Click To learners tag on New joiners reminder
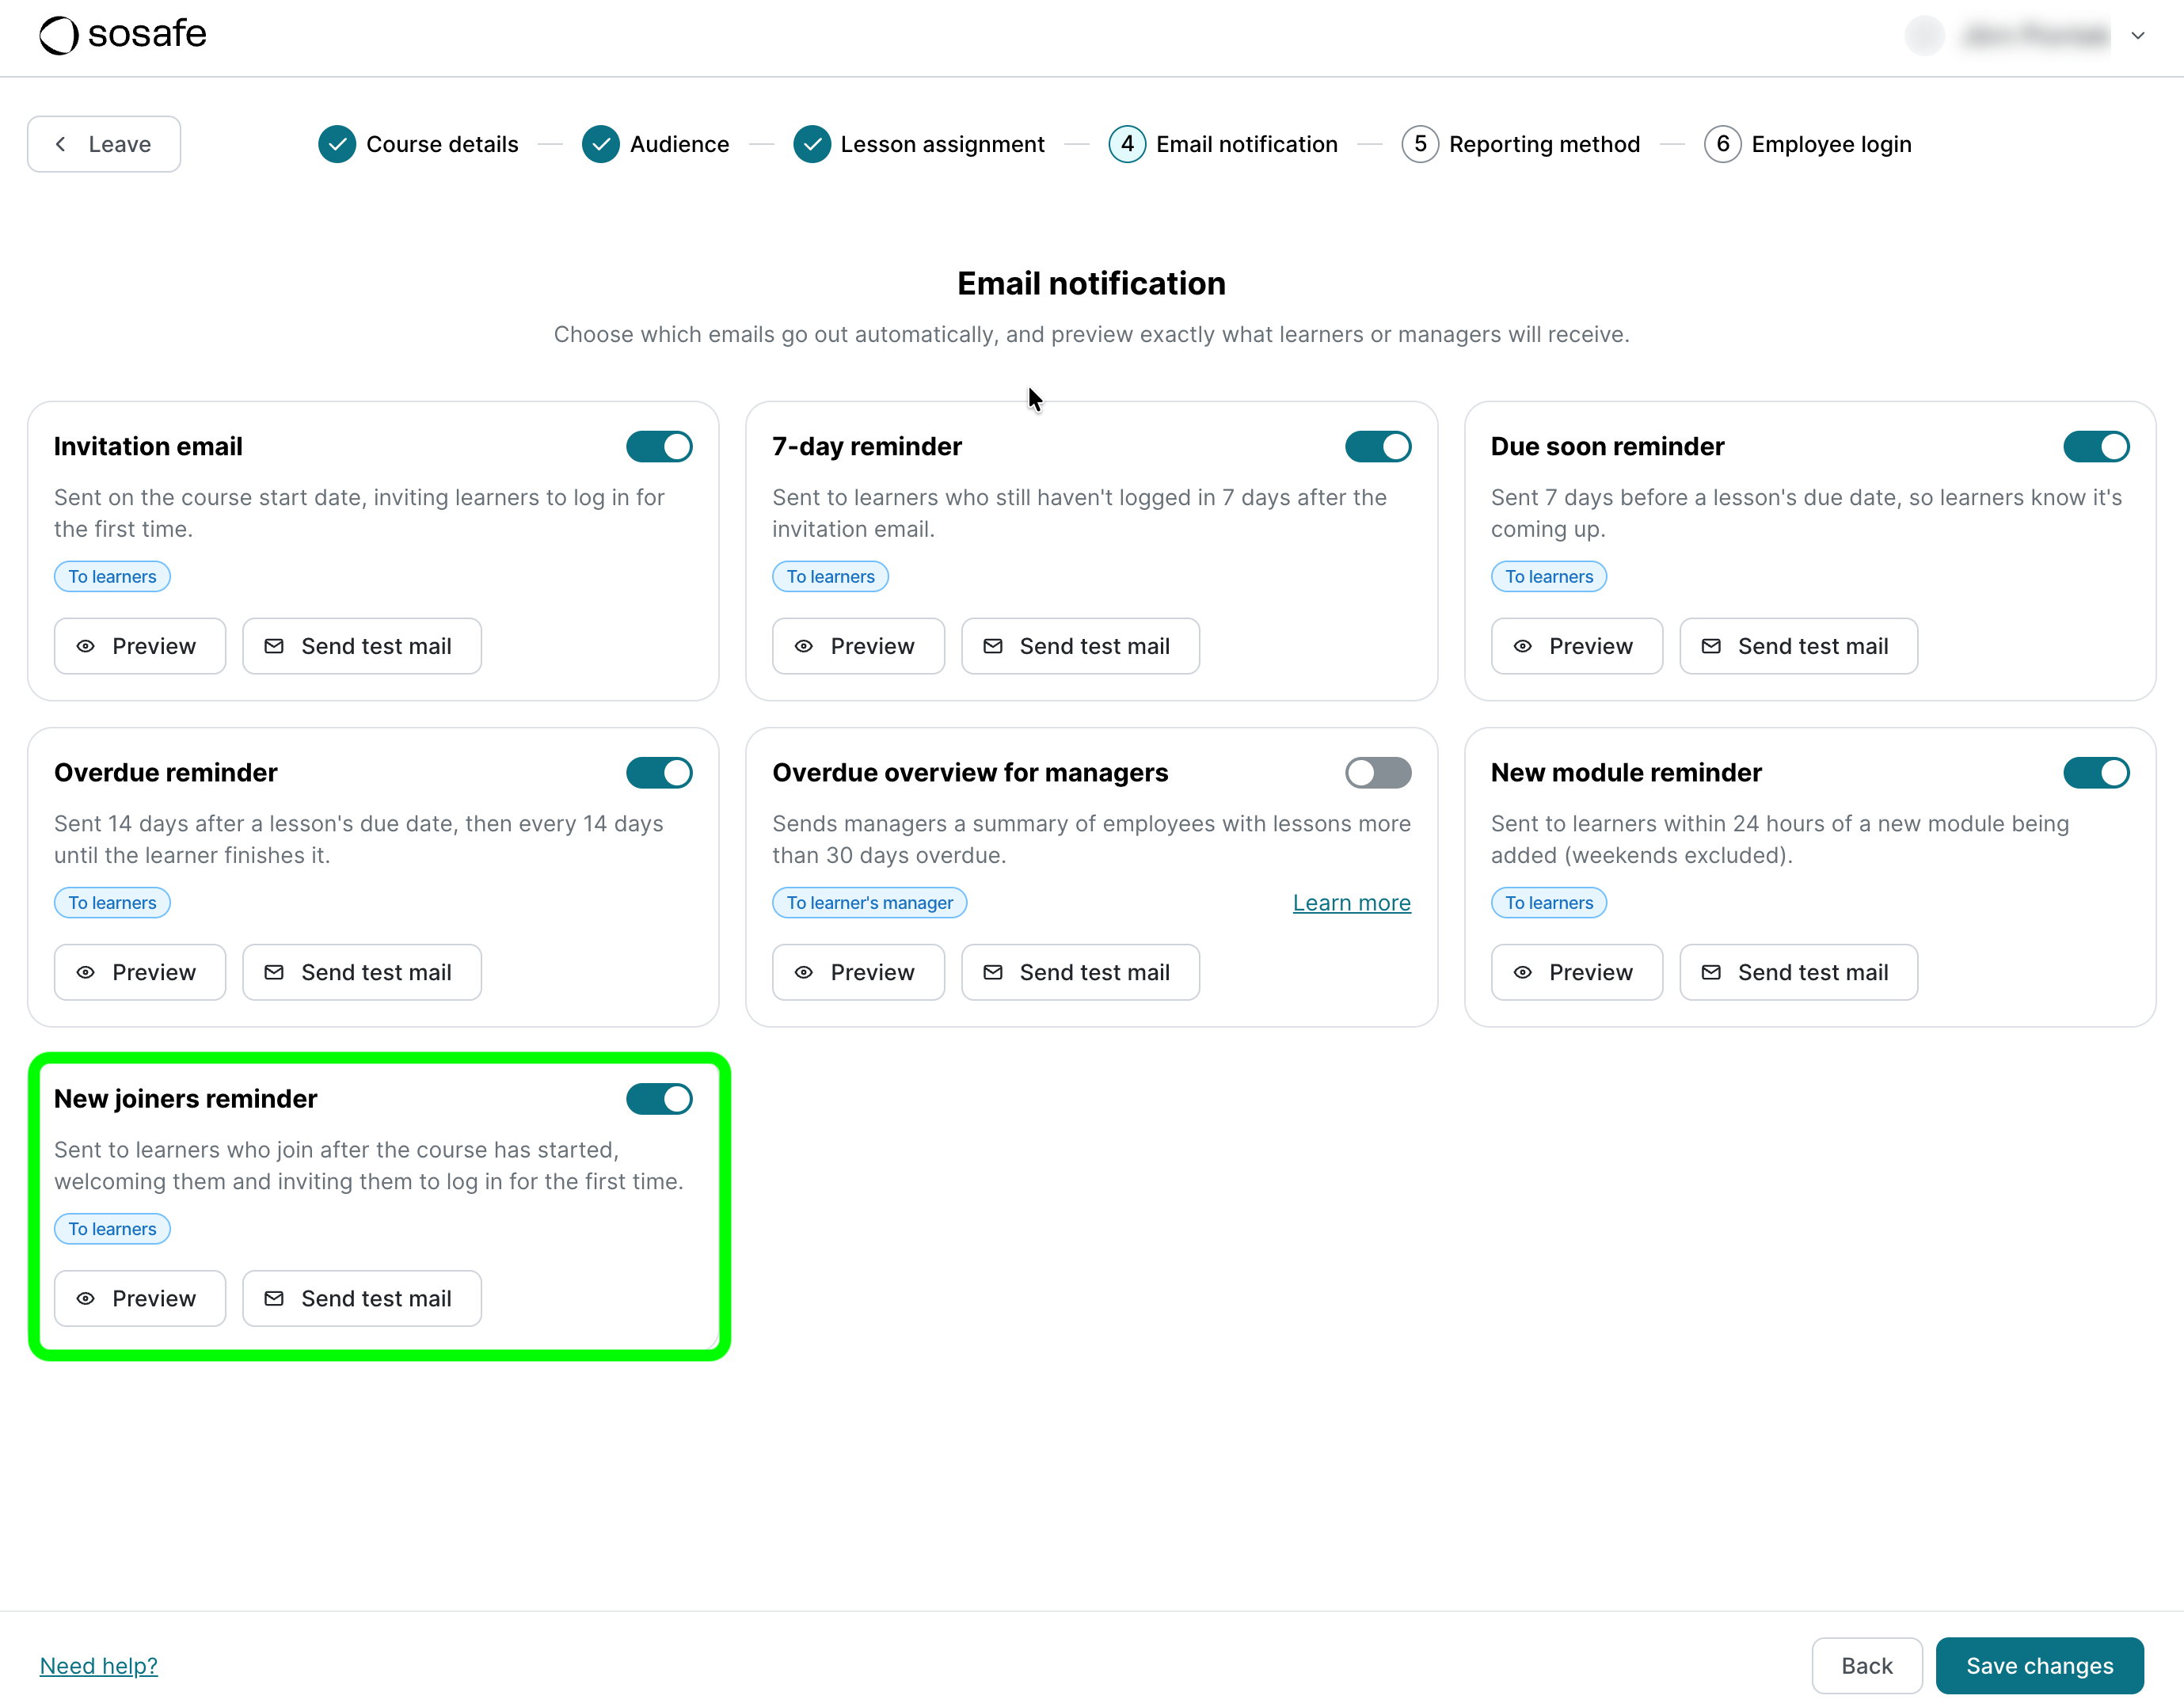 coord(112,1228)
